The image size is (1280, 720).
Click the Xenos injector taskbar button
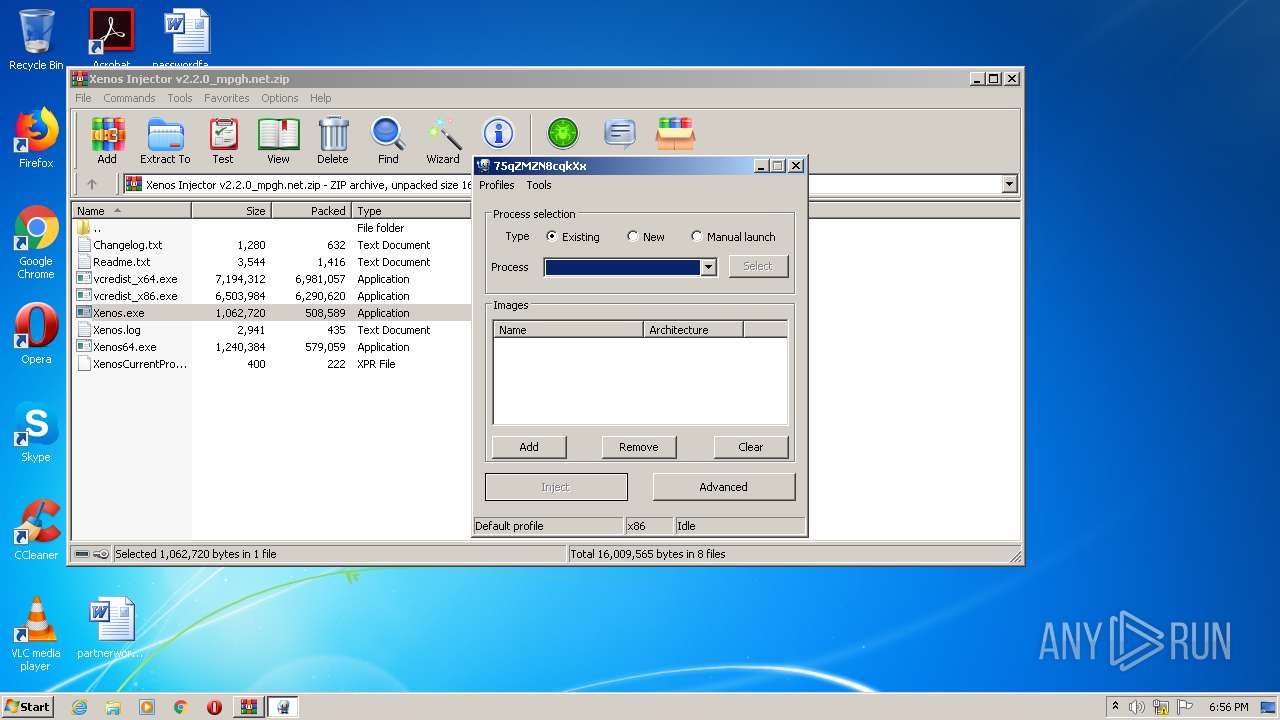[283, 707]
